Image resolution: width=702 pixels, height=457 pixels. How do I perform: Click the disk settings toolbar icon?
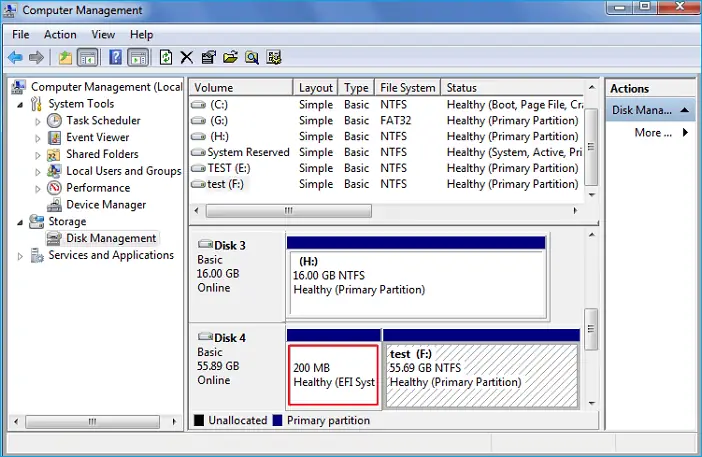[x=274, y=57]
